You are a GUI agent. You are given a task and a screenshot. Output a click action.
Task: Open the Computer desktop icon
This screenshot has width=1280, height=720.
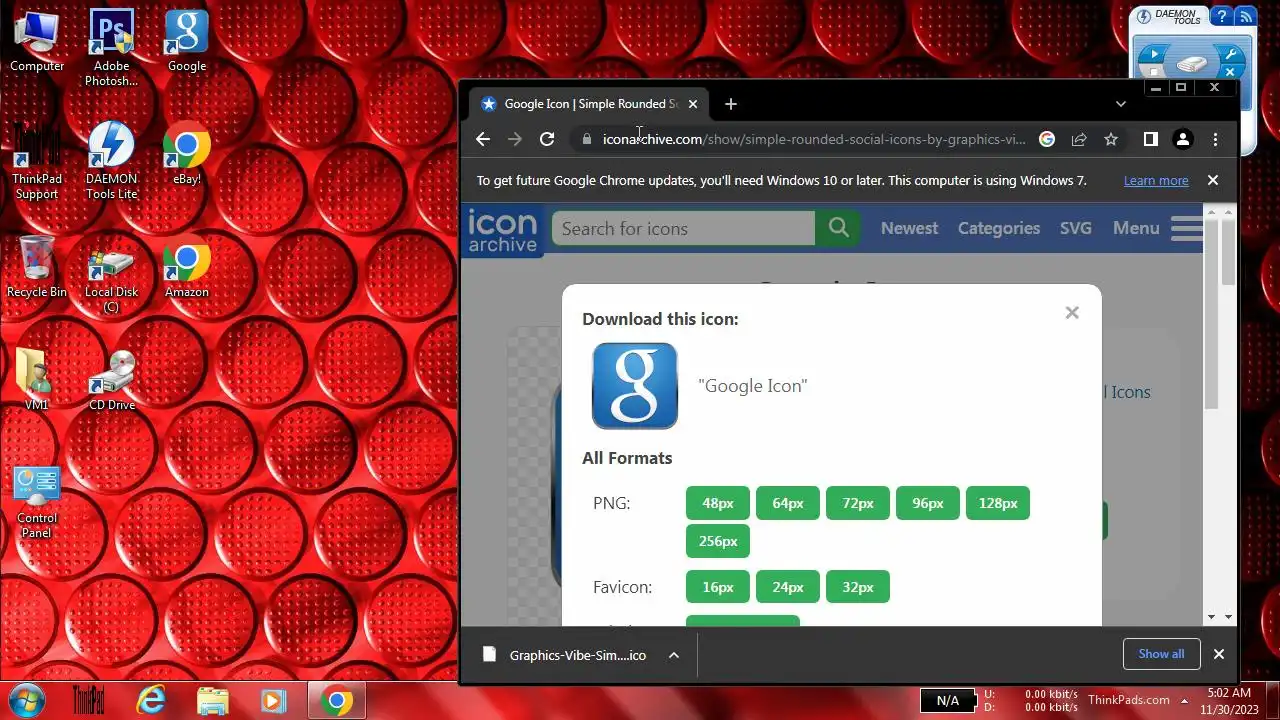tap(37, 42)
